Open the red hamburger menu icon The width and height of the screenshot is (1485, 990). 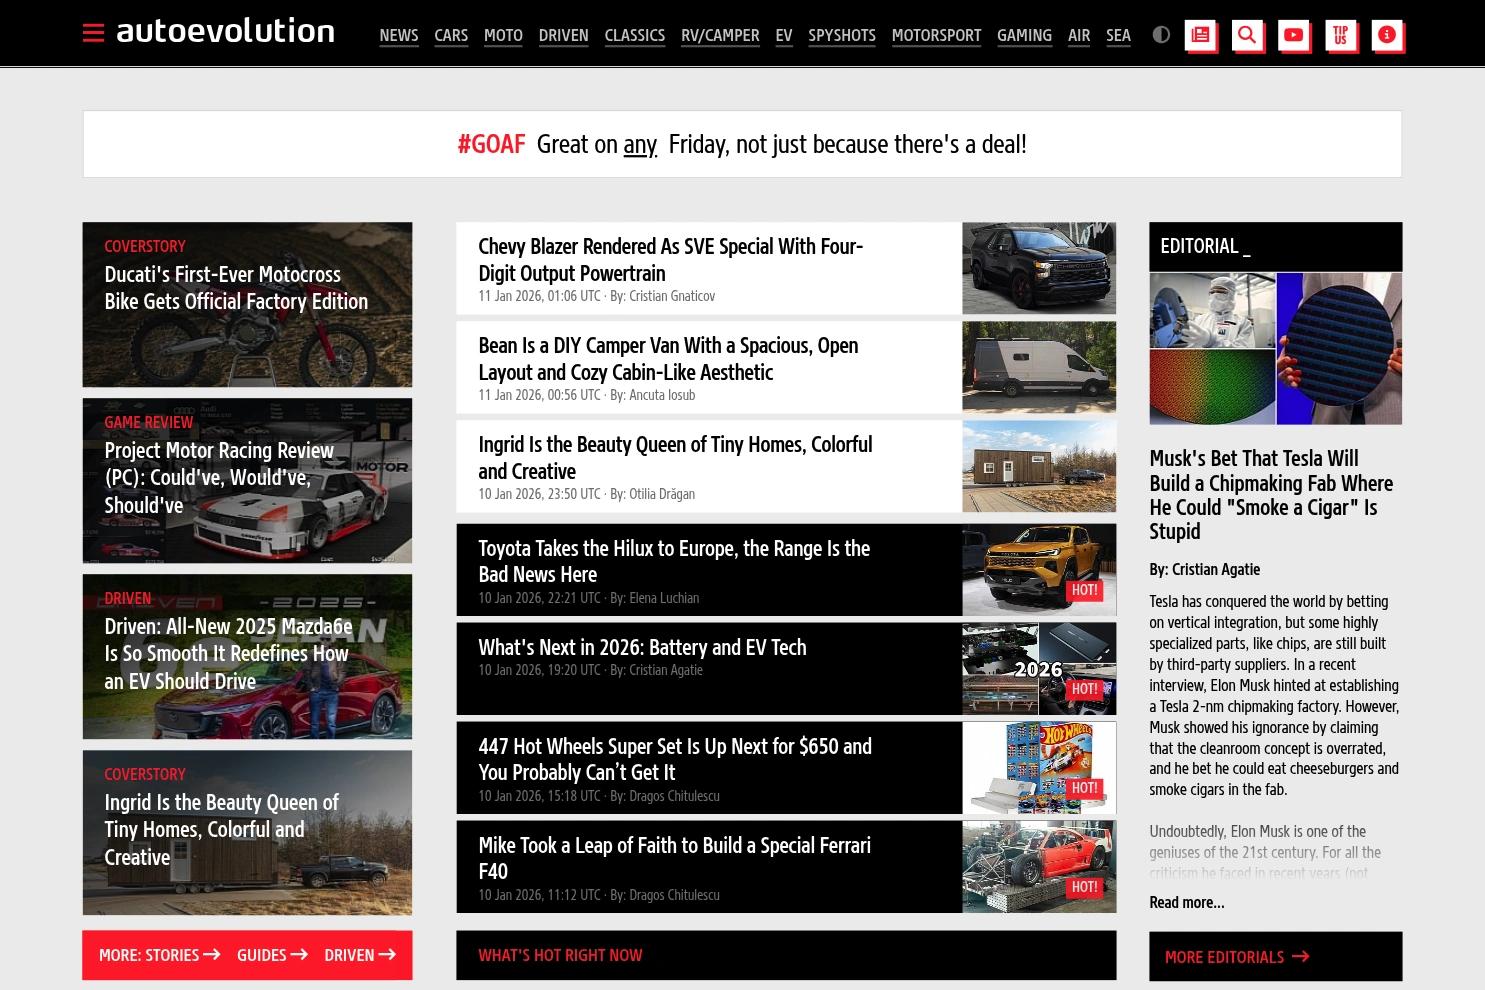[x=93, y=34]
